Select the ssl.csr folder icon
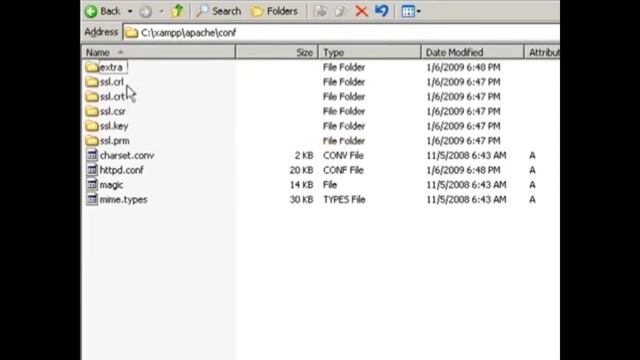Viewport: 640px width, 360px height. click(92, 111)
